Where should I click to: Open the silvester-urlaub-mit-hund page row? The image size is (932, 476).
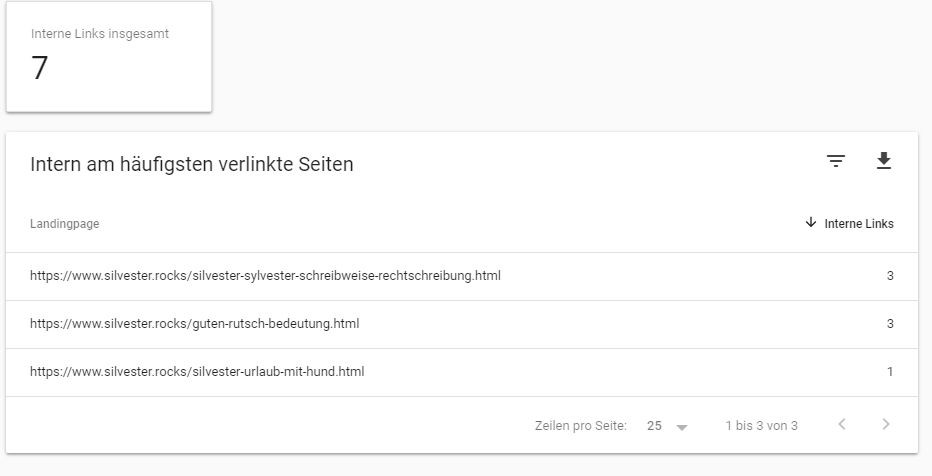click(x=197, y=372)
